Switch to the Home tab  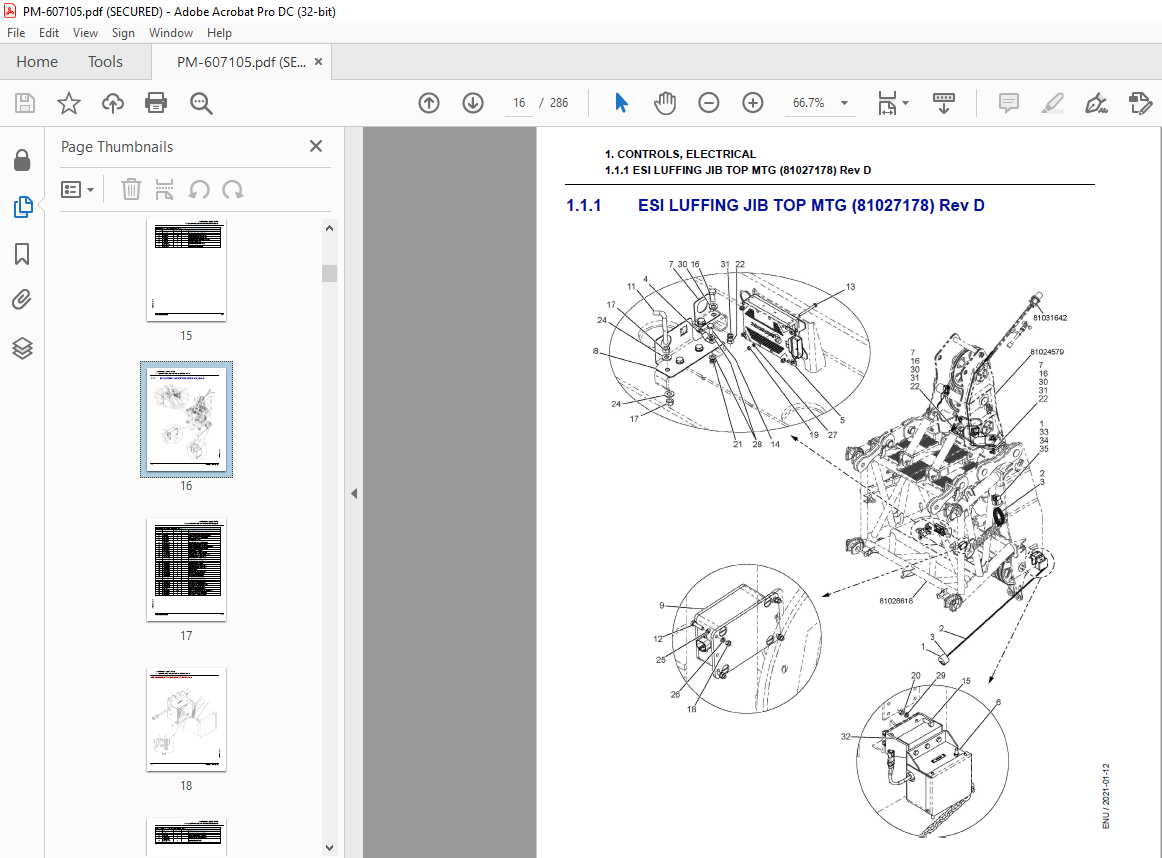click(x=37, y=61)
